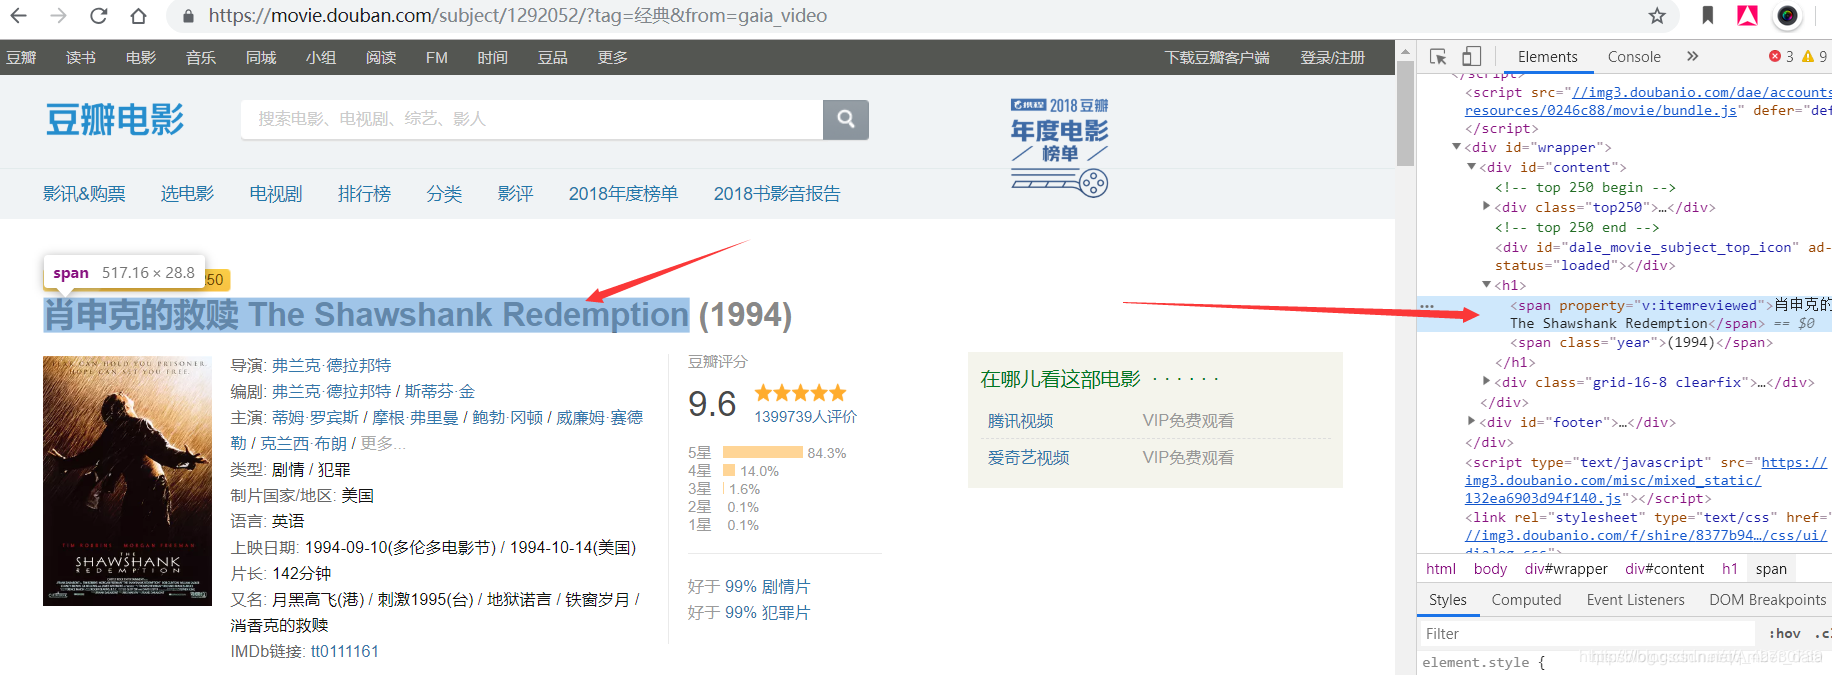Open the Event Listeners pane tab

[1635, 600]
